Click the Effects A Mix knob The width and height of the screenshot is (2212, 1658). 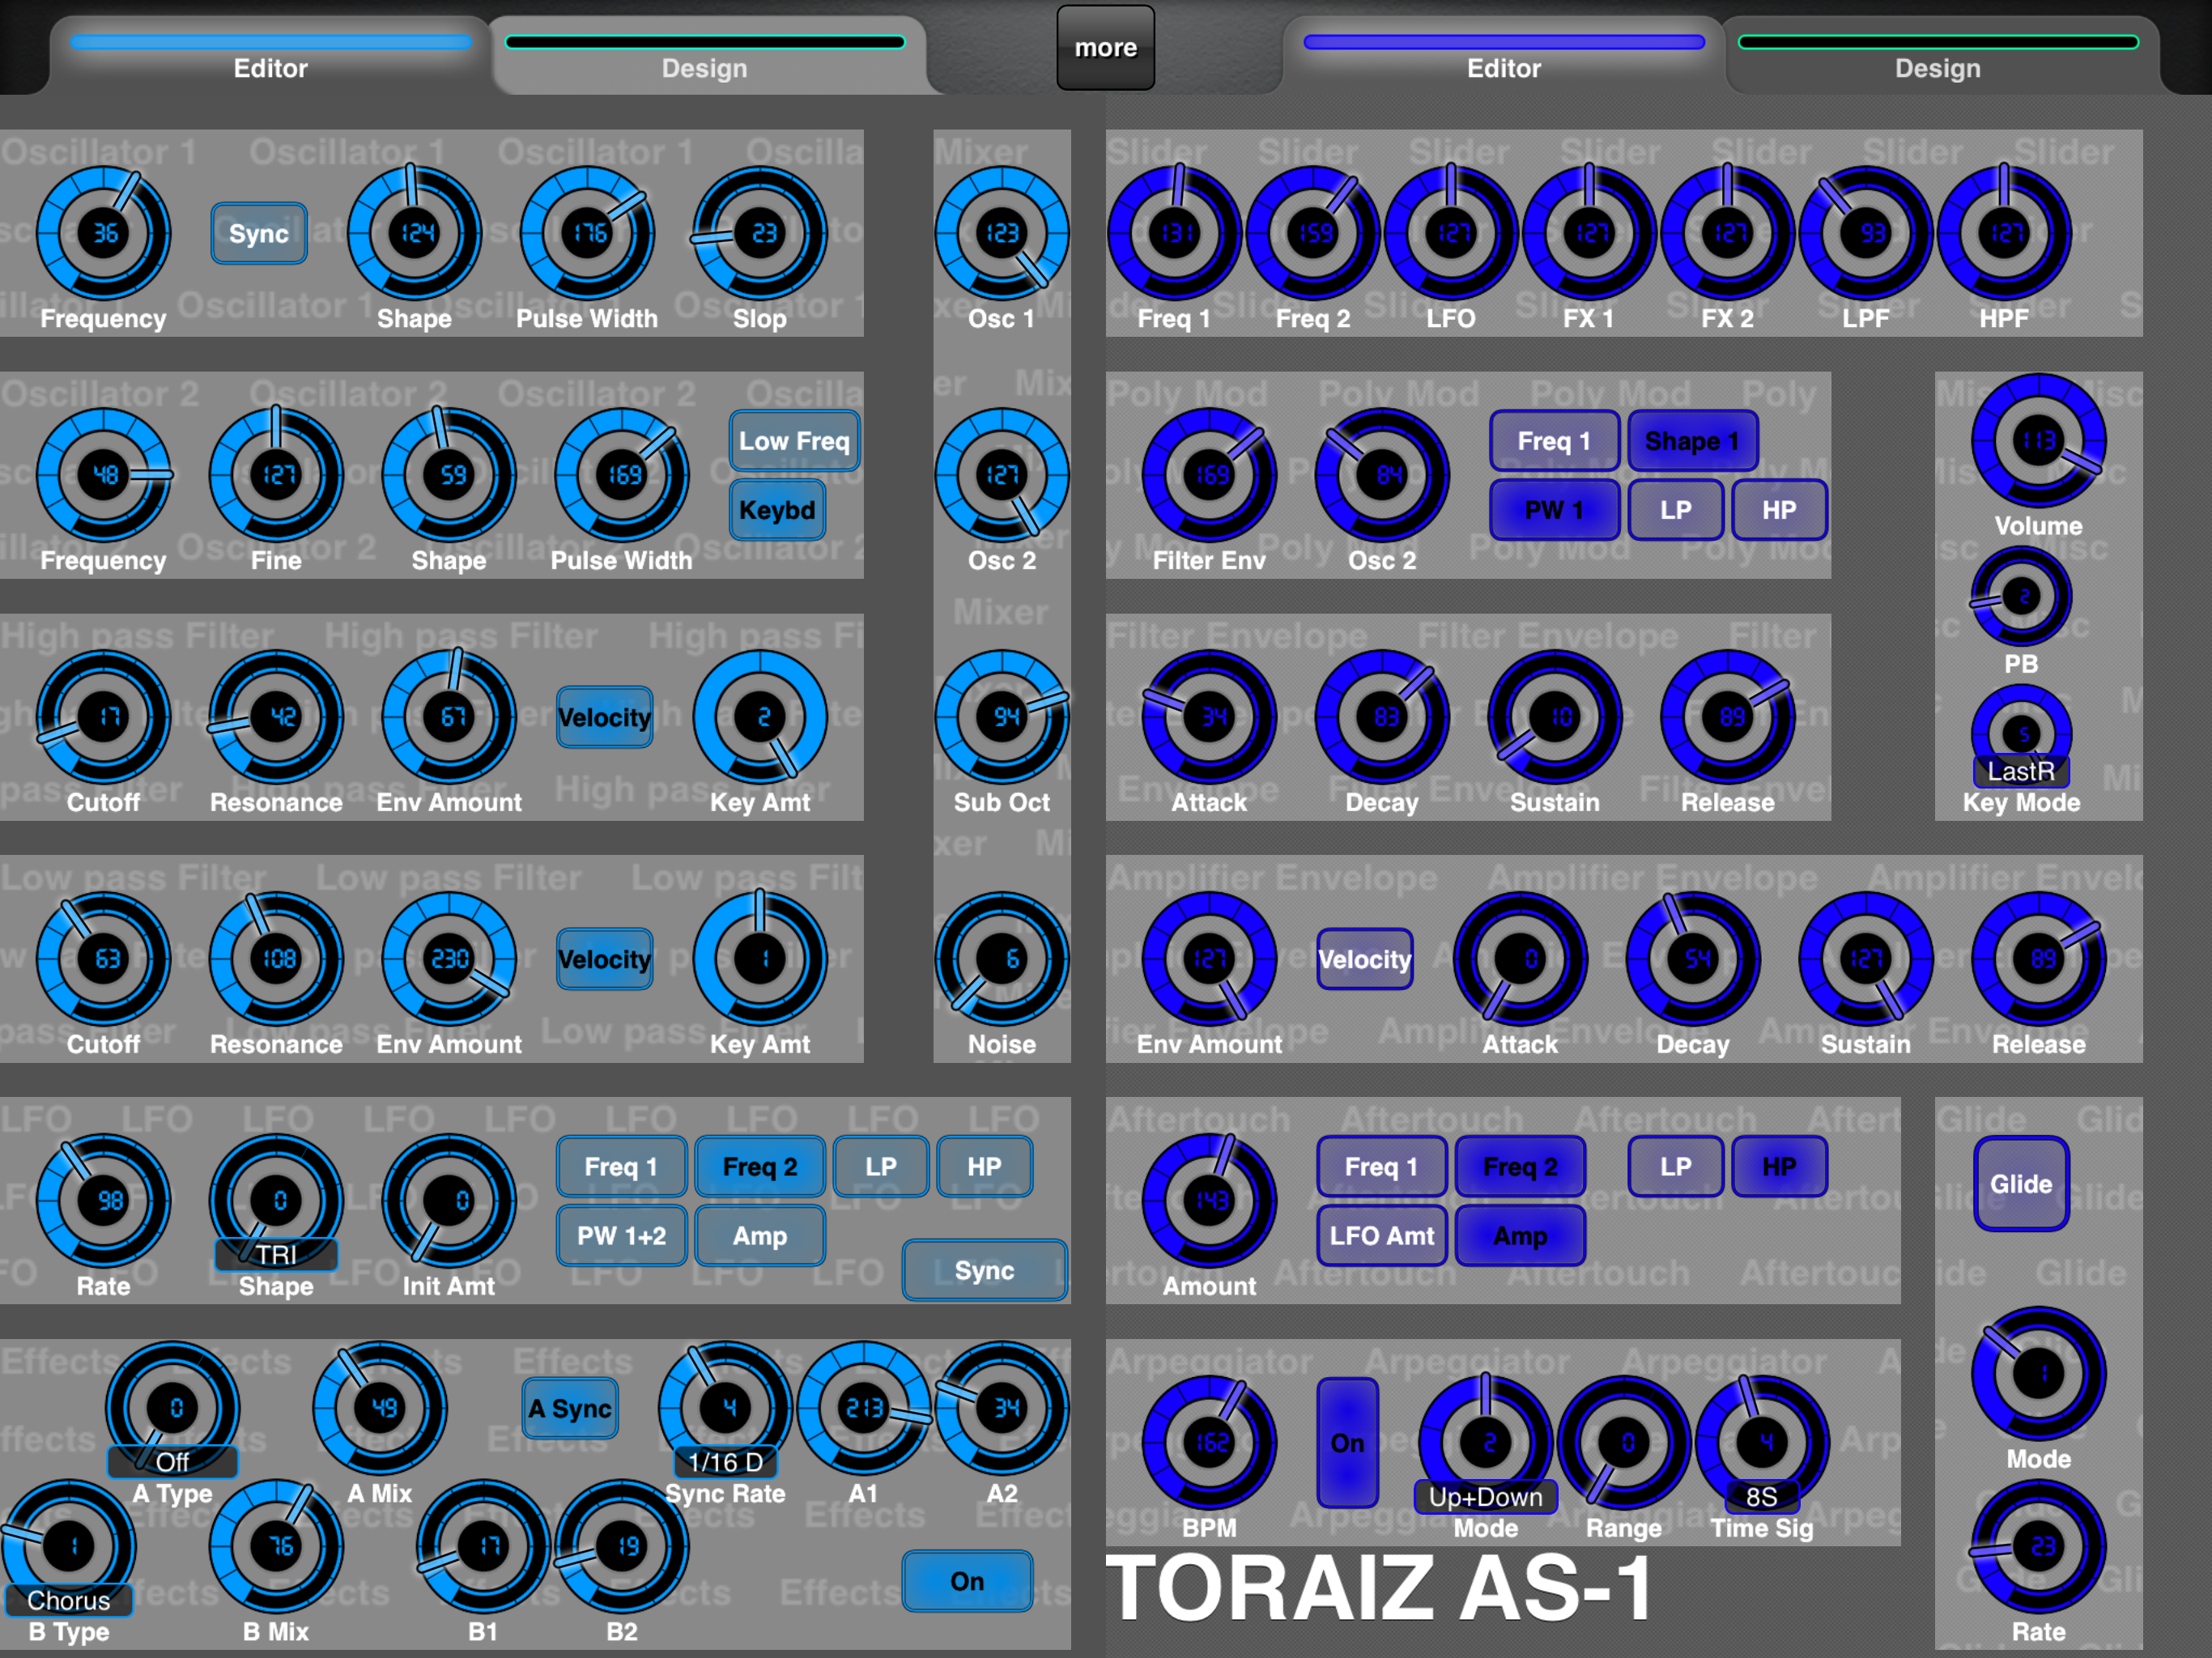pyautogui.click(x=380, y=1408)
